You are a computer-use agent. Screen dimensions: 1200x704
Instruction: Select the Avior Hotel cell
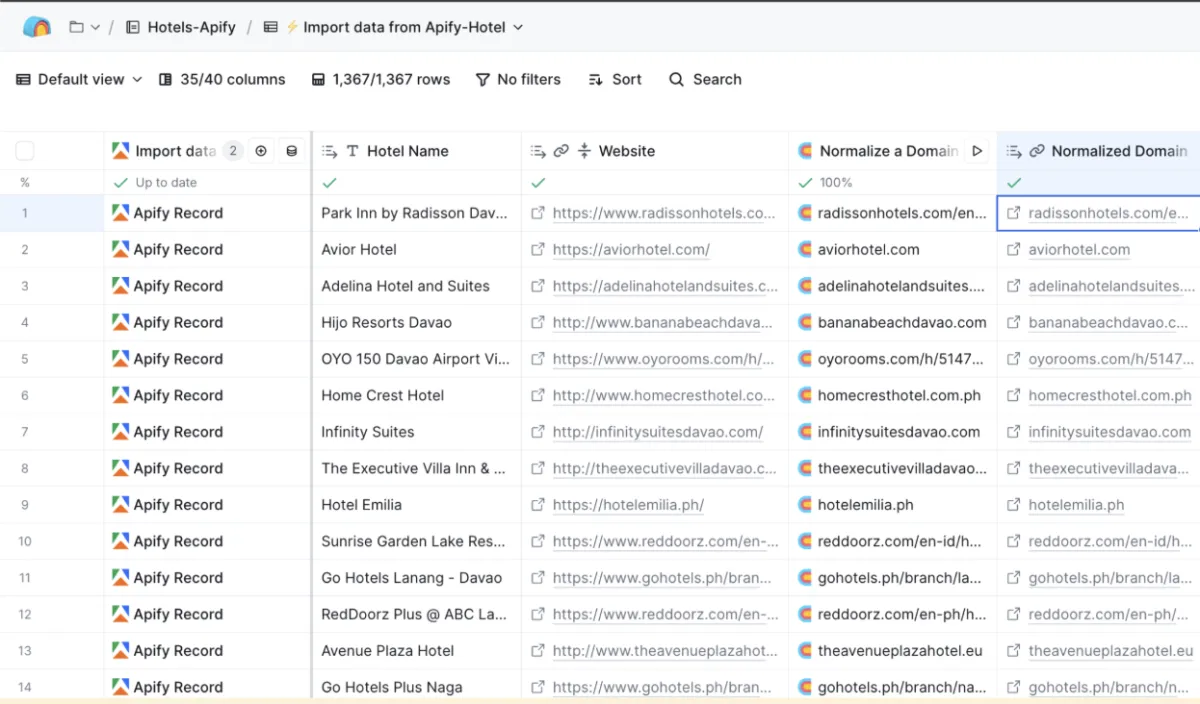tap(417, 249)
